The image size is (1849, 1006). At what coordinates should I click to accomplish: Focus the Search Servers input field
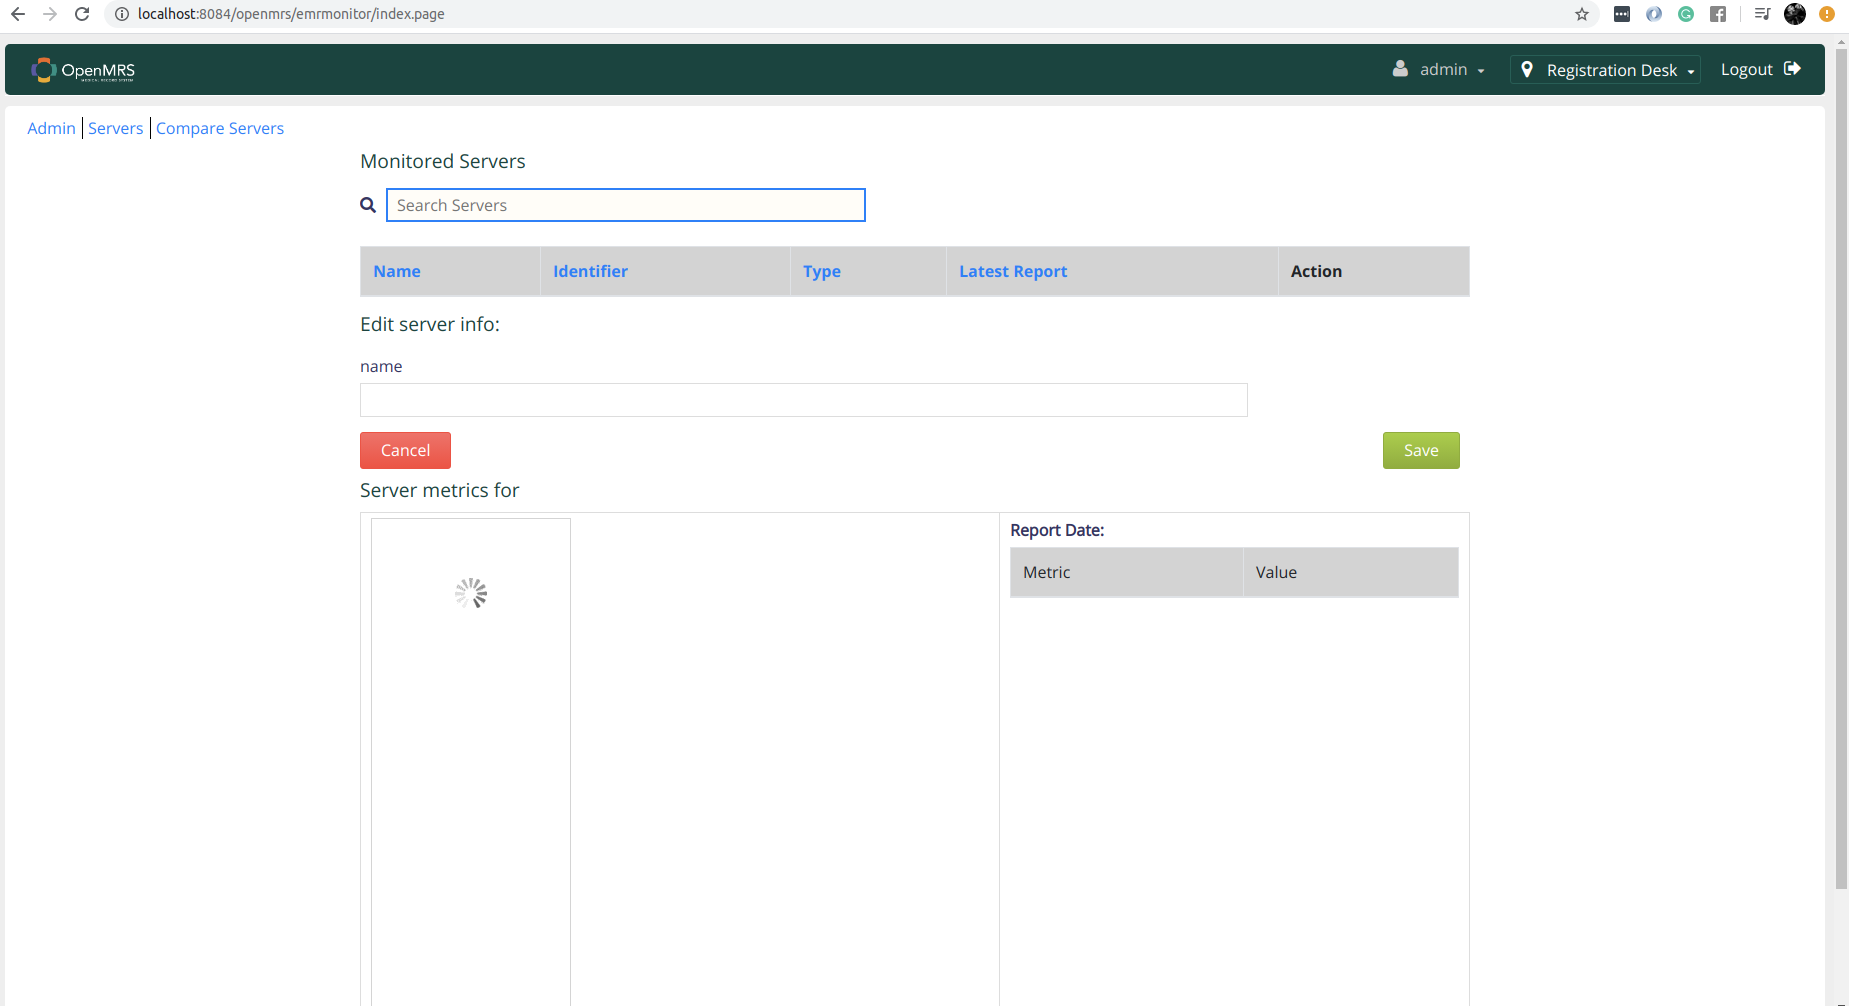pos(625,205)
